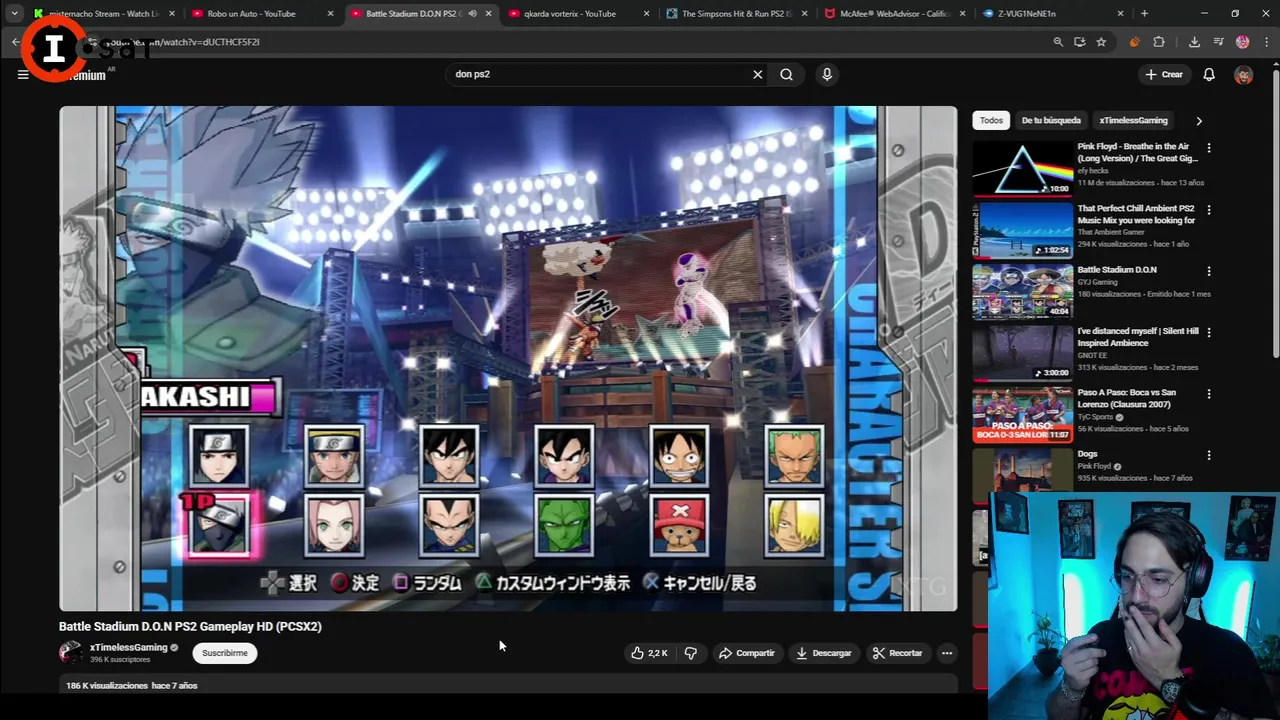Viewport: 1280px width, 720px height.
Task: Subscribe with the Suscribirme button
Action: [x=225, y=653]
